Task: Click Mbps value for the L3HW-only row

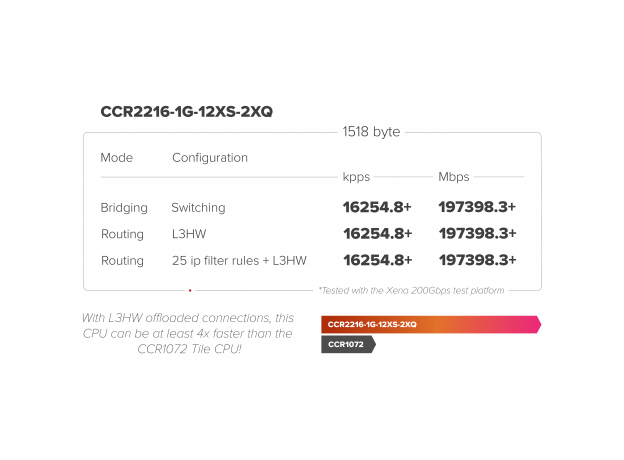Action: click(477, 234)
